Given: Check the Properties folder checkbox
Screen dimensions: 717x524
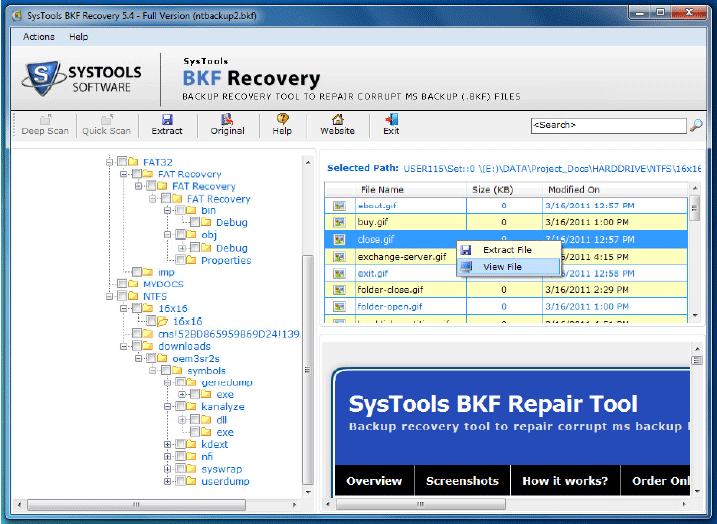Looking at the screenshot, I should click(181, 260).
